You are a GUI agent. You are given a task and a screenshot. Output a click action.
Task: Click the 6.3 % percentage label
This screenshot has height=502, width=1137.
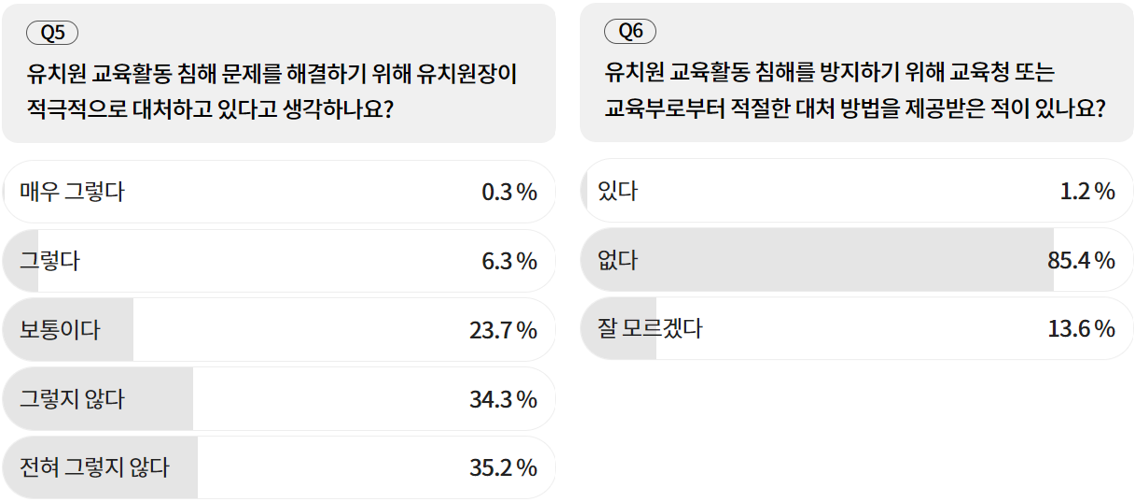tap(509, 261)
